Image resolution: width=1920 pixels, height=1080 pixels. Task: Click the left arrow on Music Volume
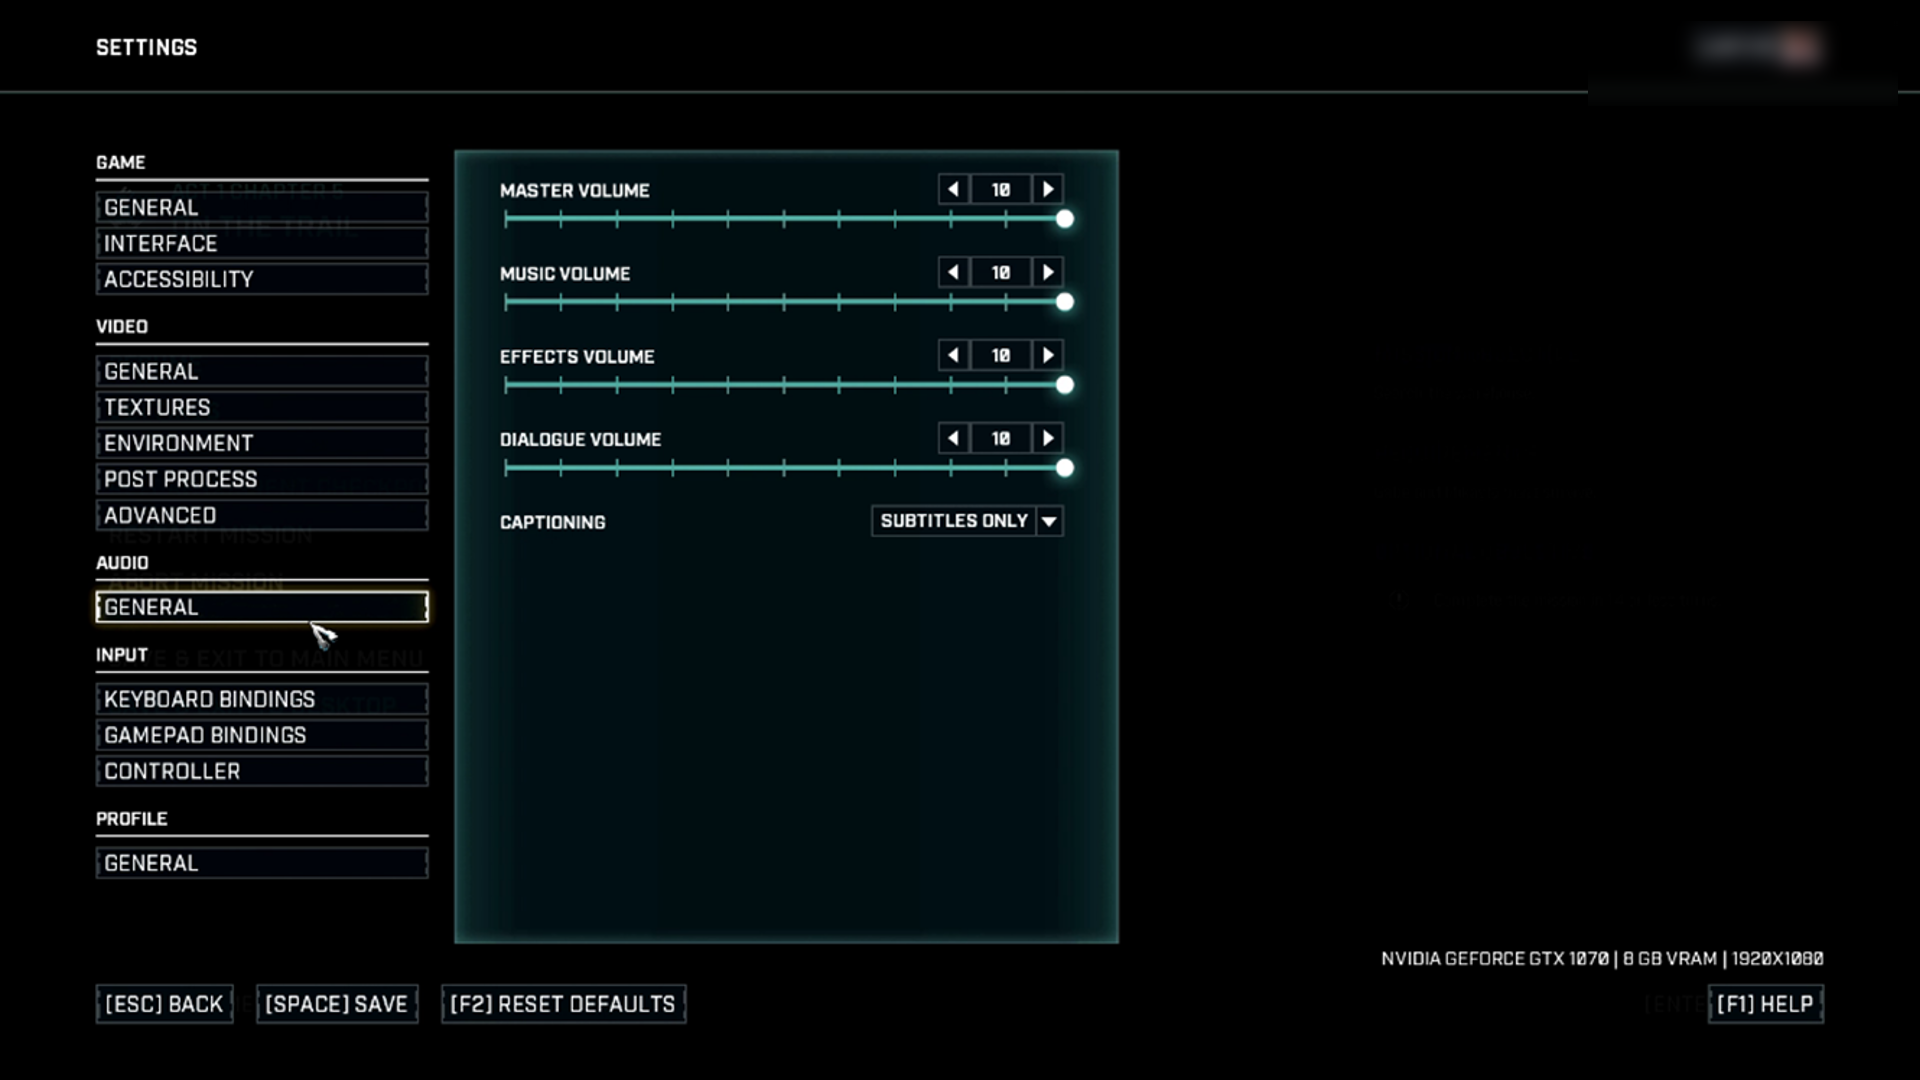[x=955, y=273]
